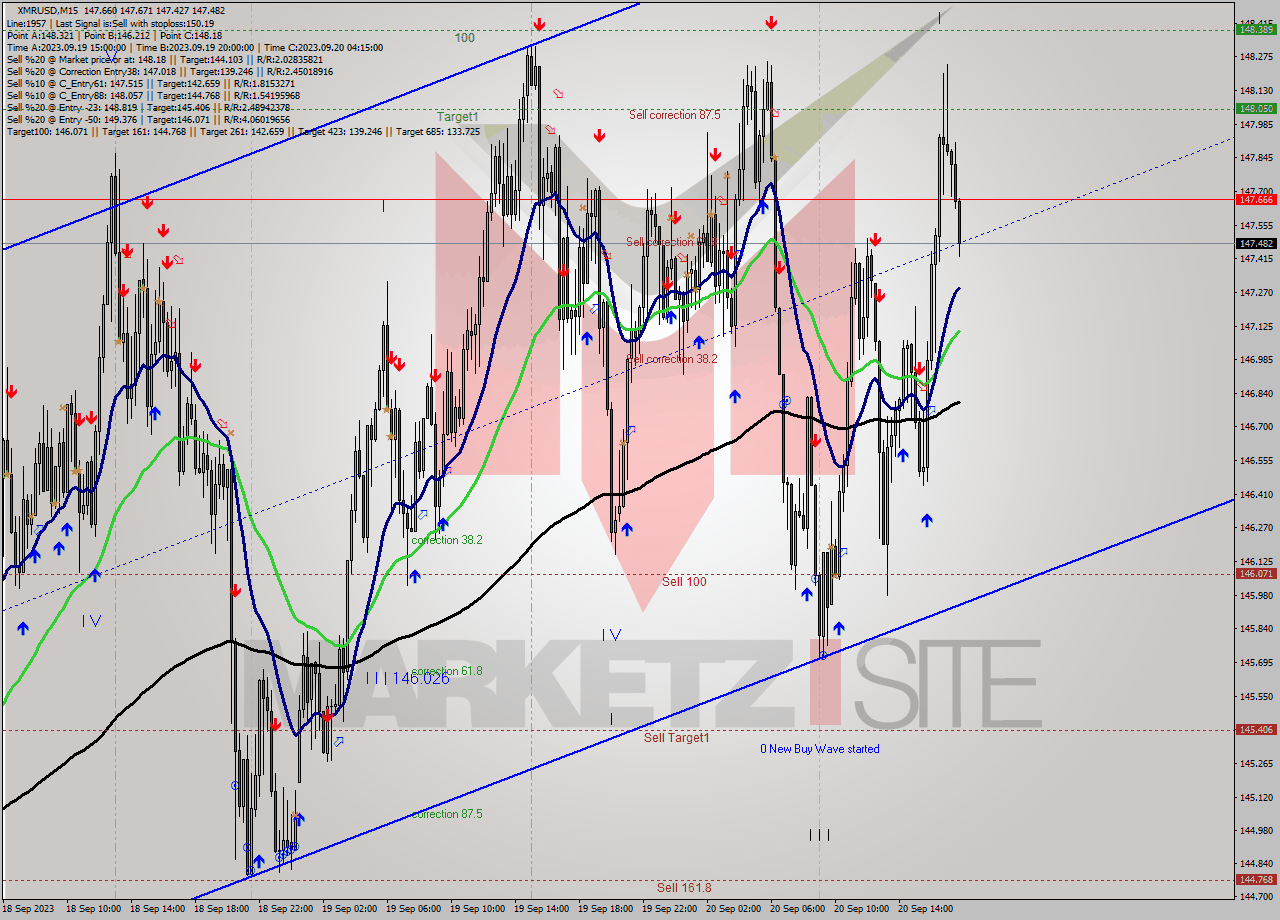Click the 148.415 price axis value
Image resolution: width=1280 pixels, height=920 pixels.
(1256, 23)
